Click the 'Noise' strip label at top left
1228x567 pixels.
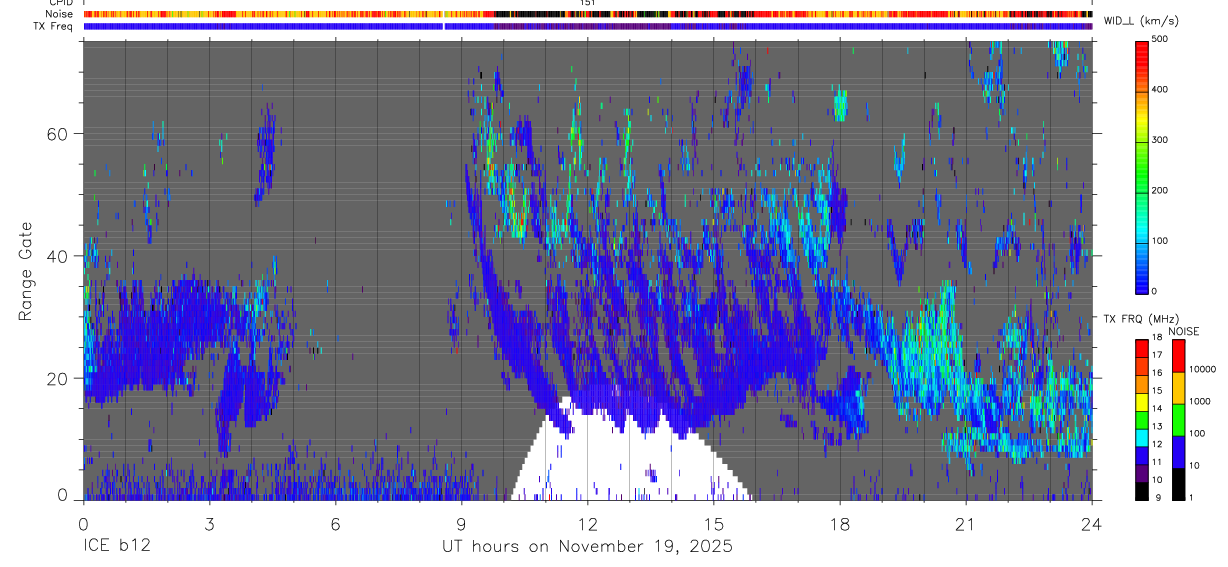(60, 14)
